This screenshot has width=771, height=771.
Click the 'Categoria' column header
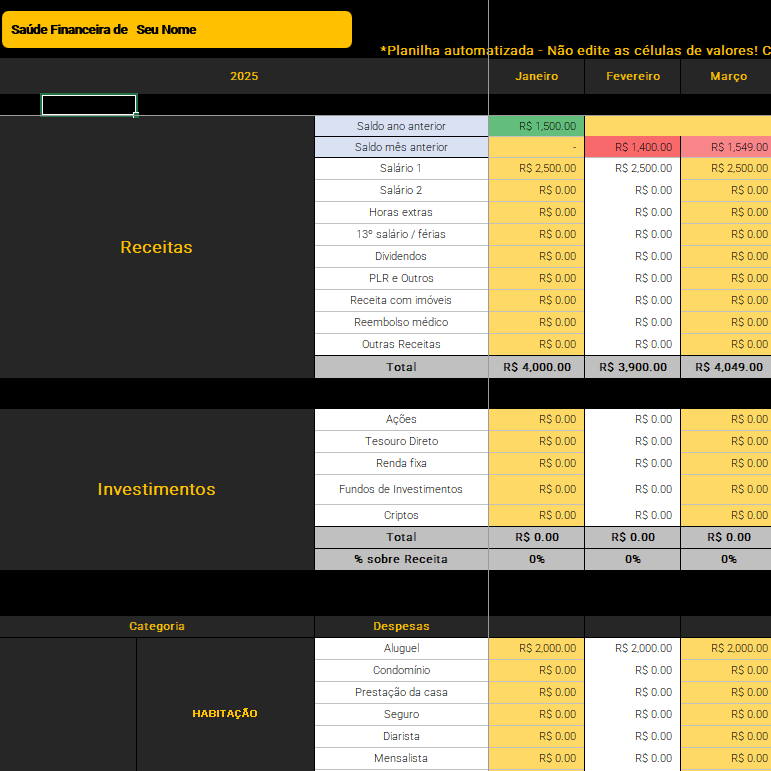(x=157, y=626)
